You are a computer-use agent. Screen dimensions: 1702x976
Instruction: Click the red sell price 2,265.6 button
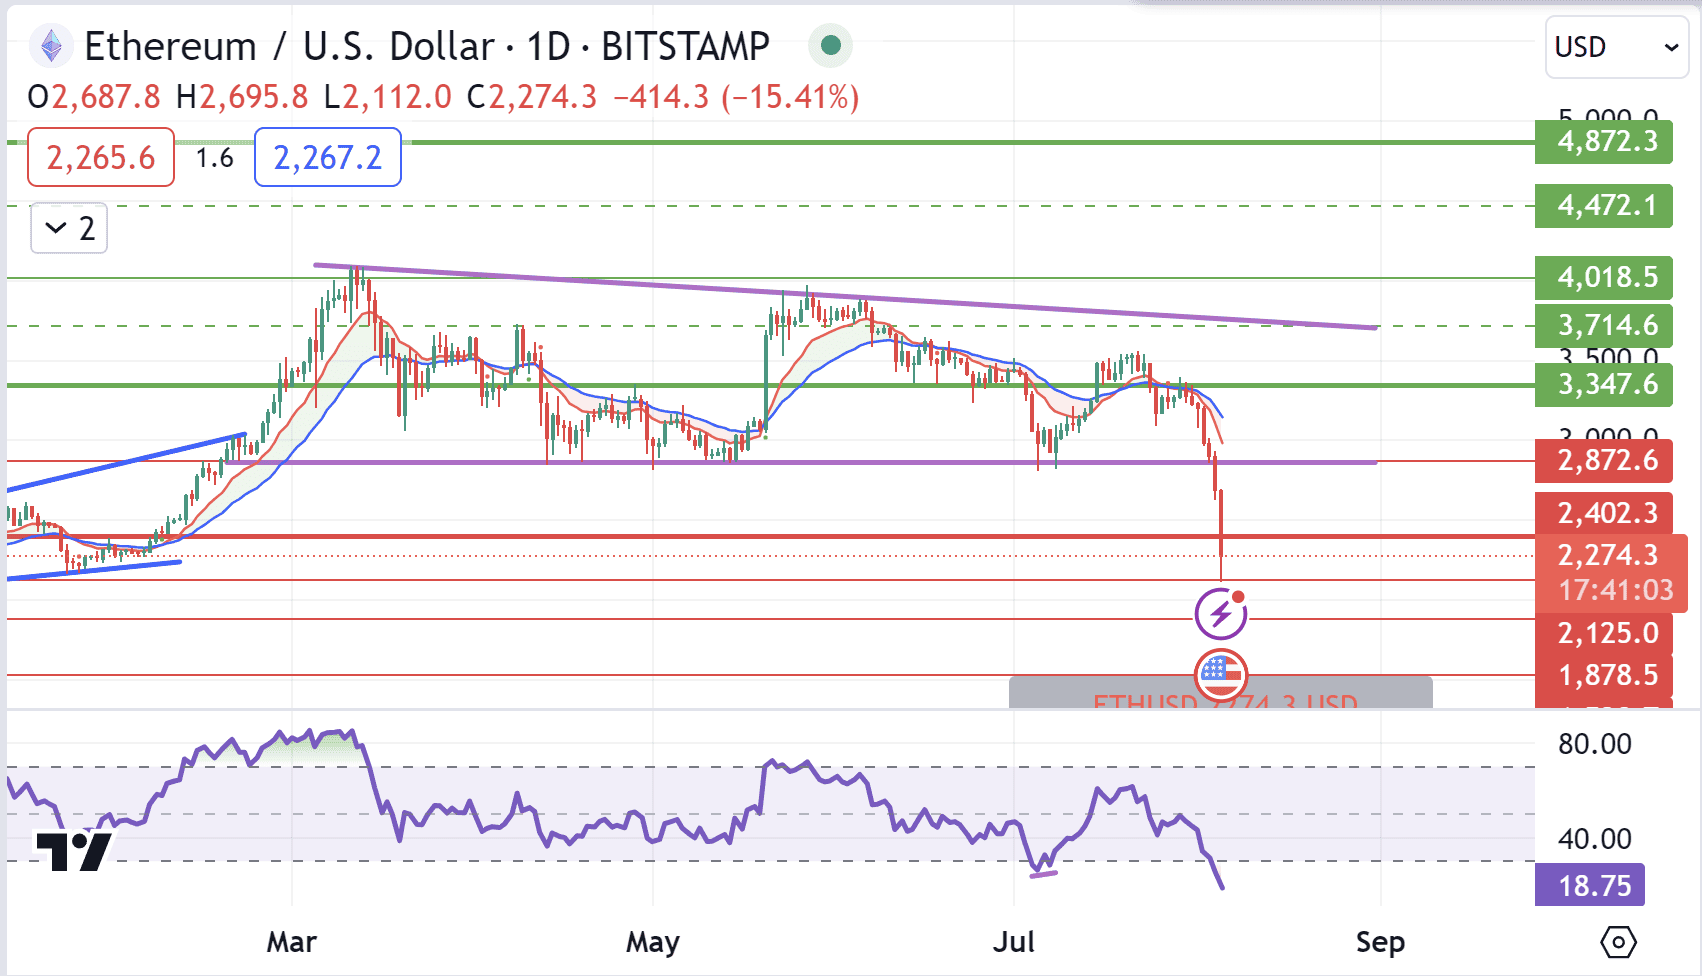coord(101,157)
